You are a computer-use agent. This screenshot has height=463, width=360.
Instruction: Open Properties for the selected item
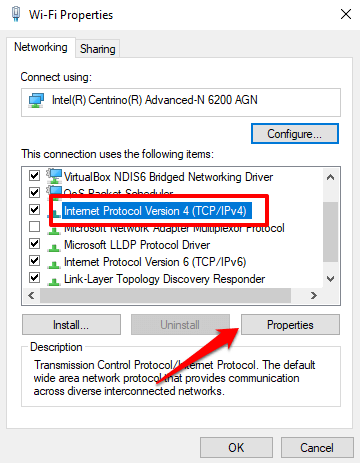tap(290, 325)
